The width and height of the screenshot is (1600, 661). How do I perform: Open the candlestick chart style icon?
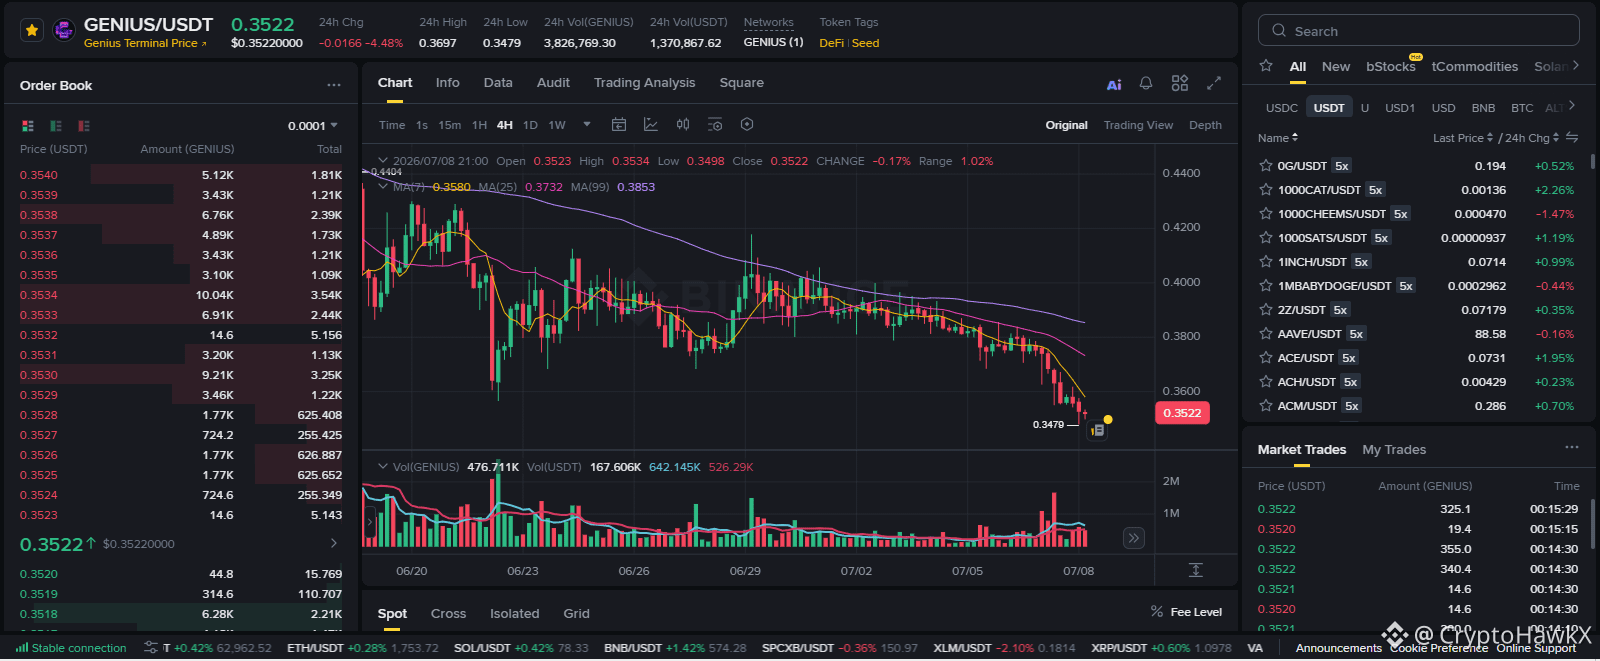point(683,125)
